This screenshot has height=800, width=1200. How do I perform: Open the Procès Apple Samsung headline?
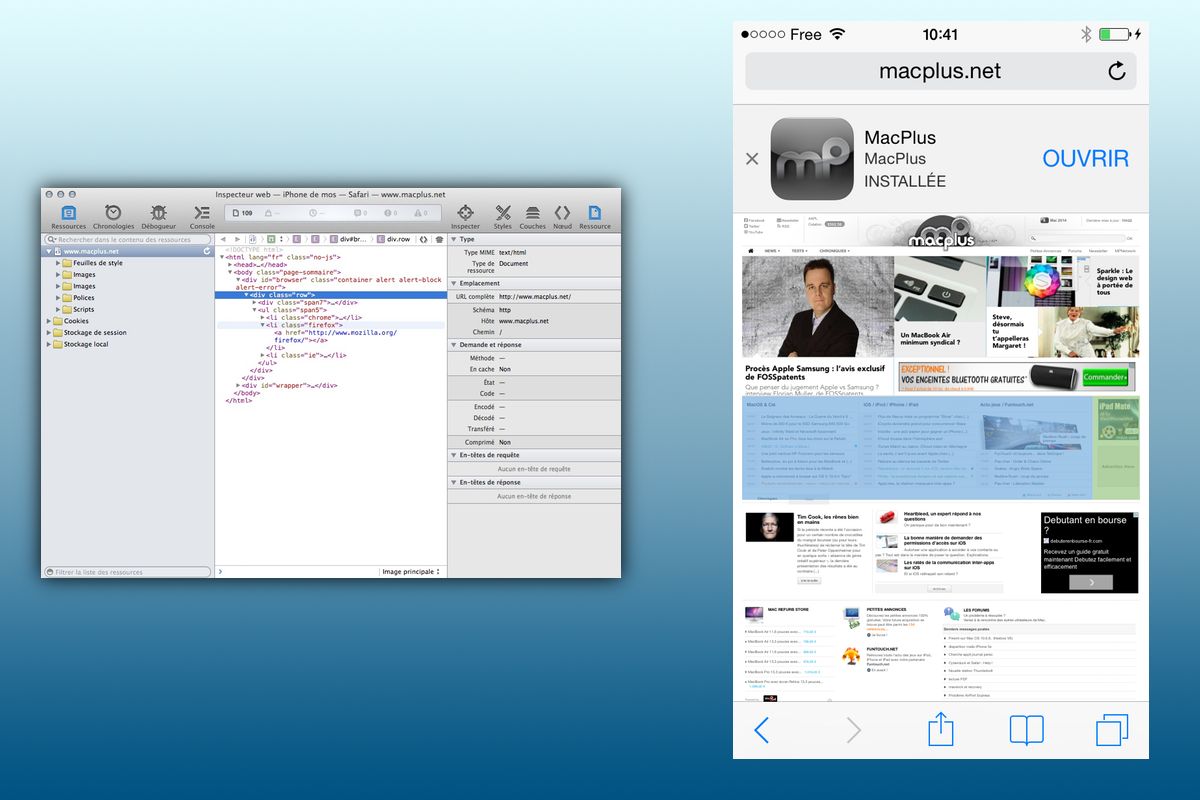point(815,373)
